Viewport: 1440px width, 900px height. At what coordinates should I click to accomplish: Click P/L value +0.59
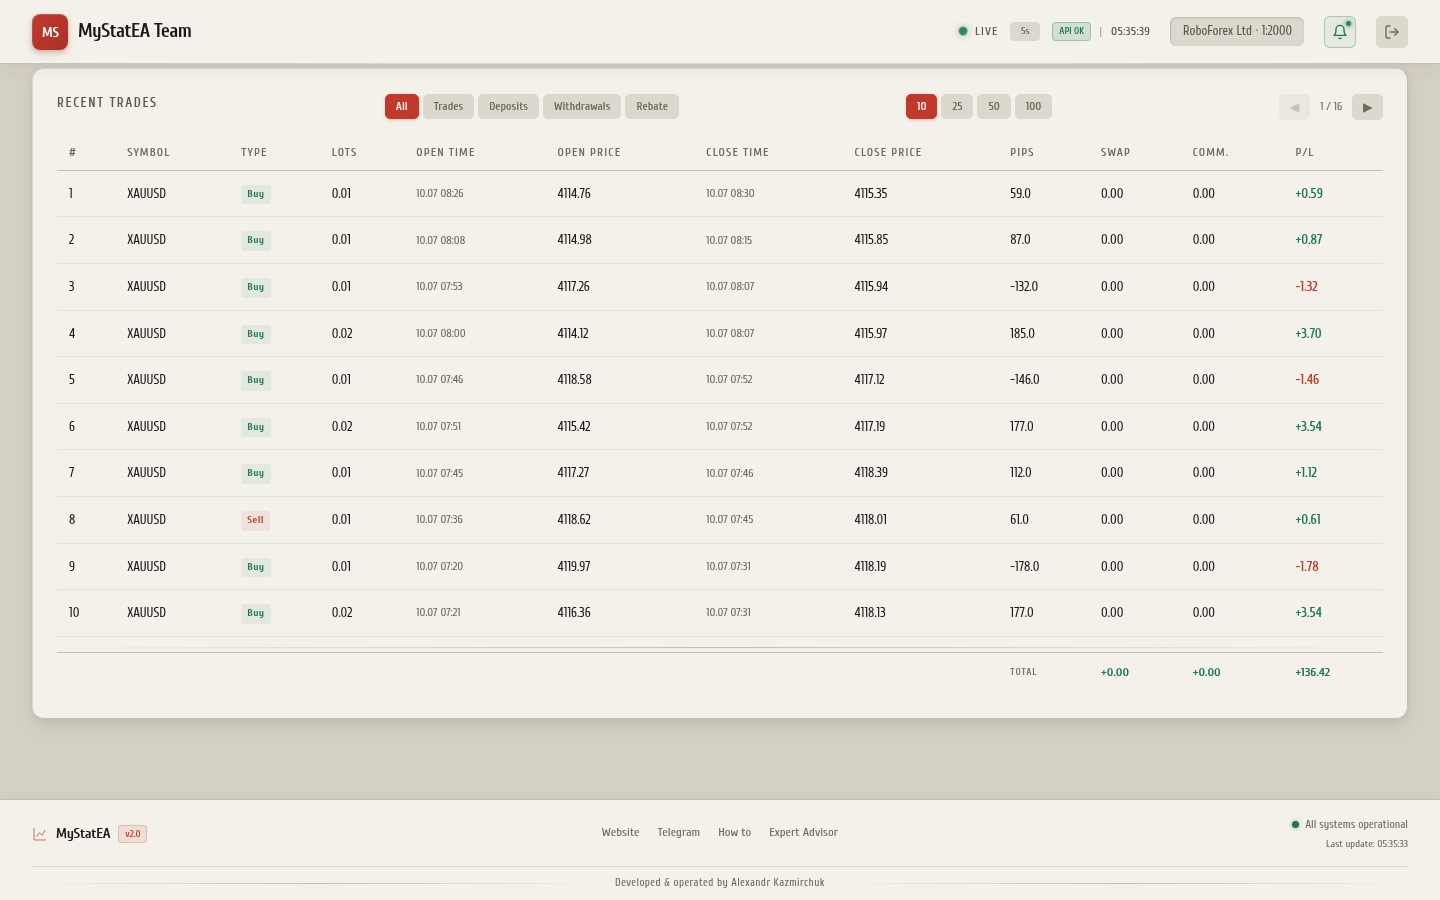point(1309,194)
